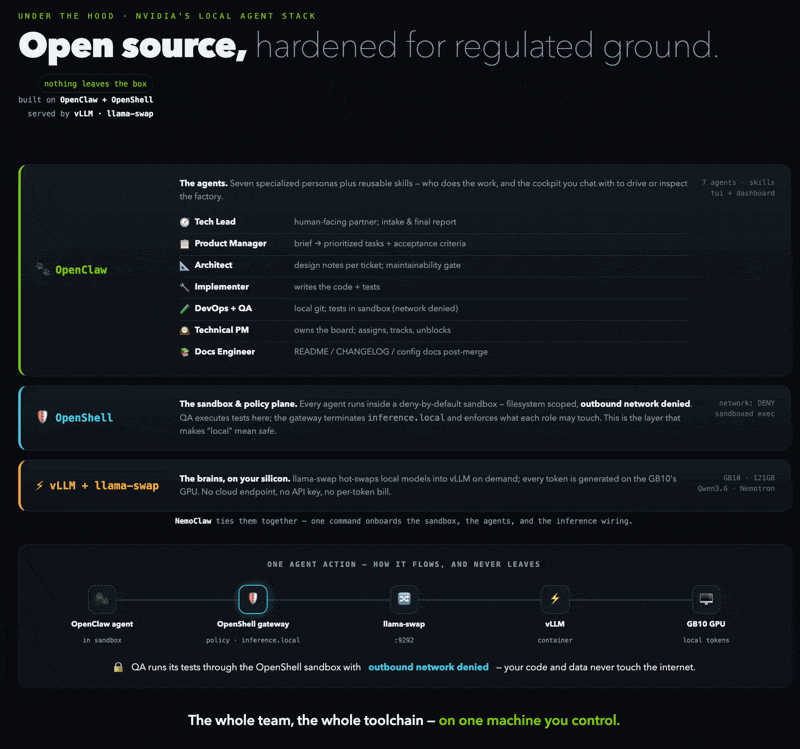Click the 'NemoClaw' bold word

click(x=193, y=521)
